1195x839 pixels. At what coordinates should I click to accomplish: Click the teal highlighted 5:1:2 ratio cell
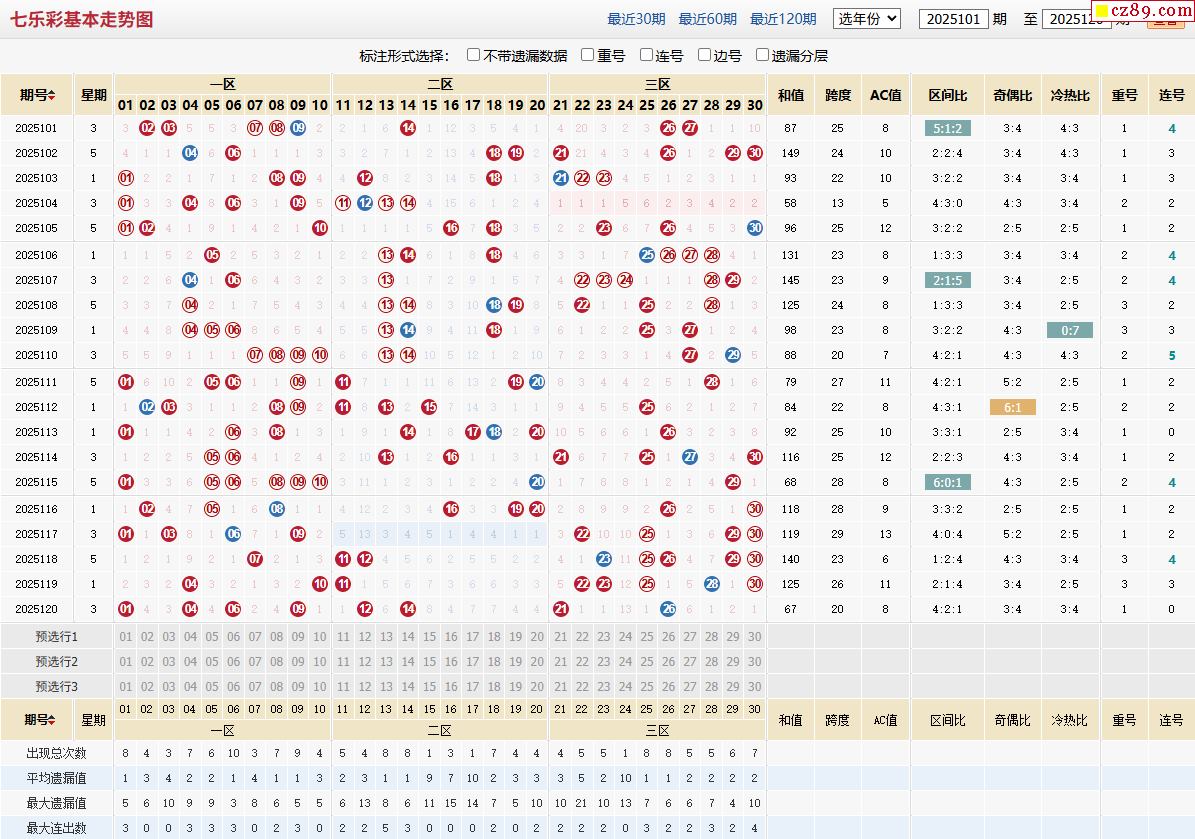point(947,128)
